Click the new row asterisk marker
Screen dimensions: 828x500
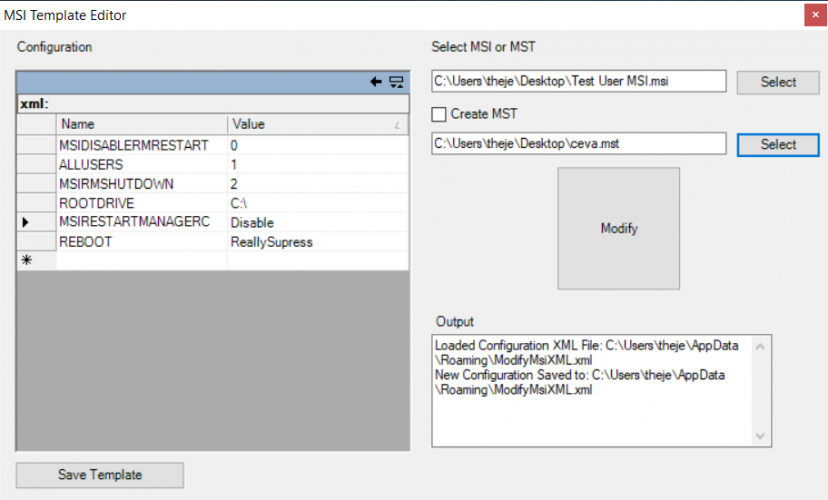point(25,260)
